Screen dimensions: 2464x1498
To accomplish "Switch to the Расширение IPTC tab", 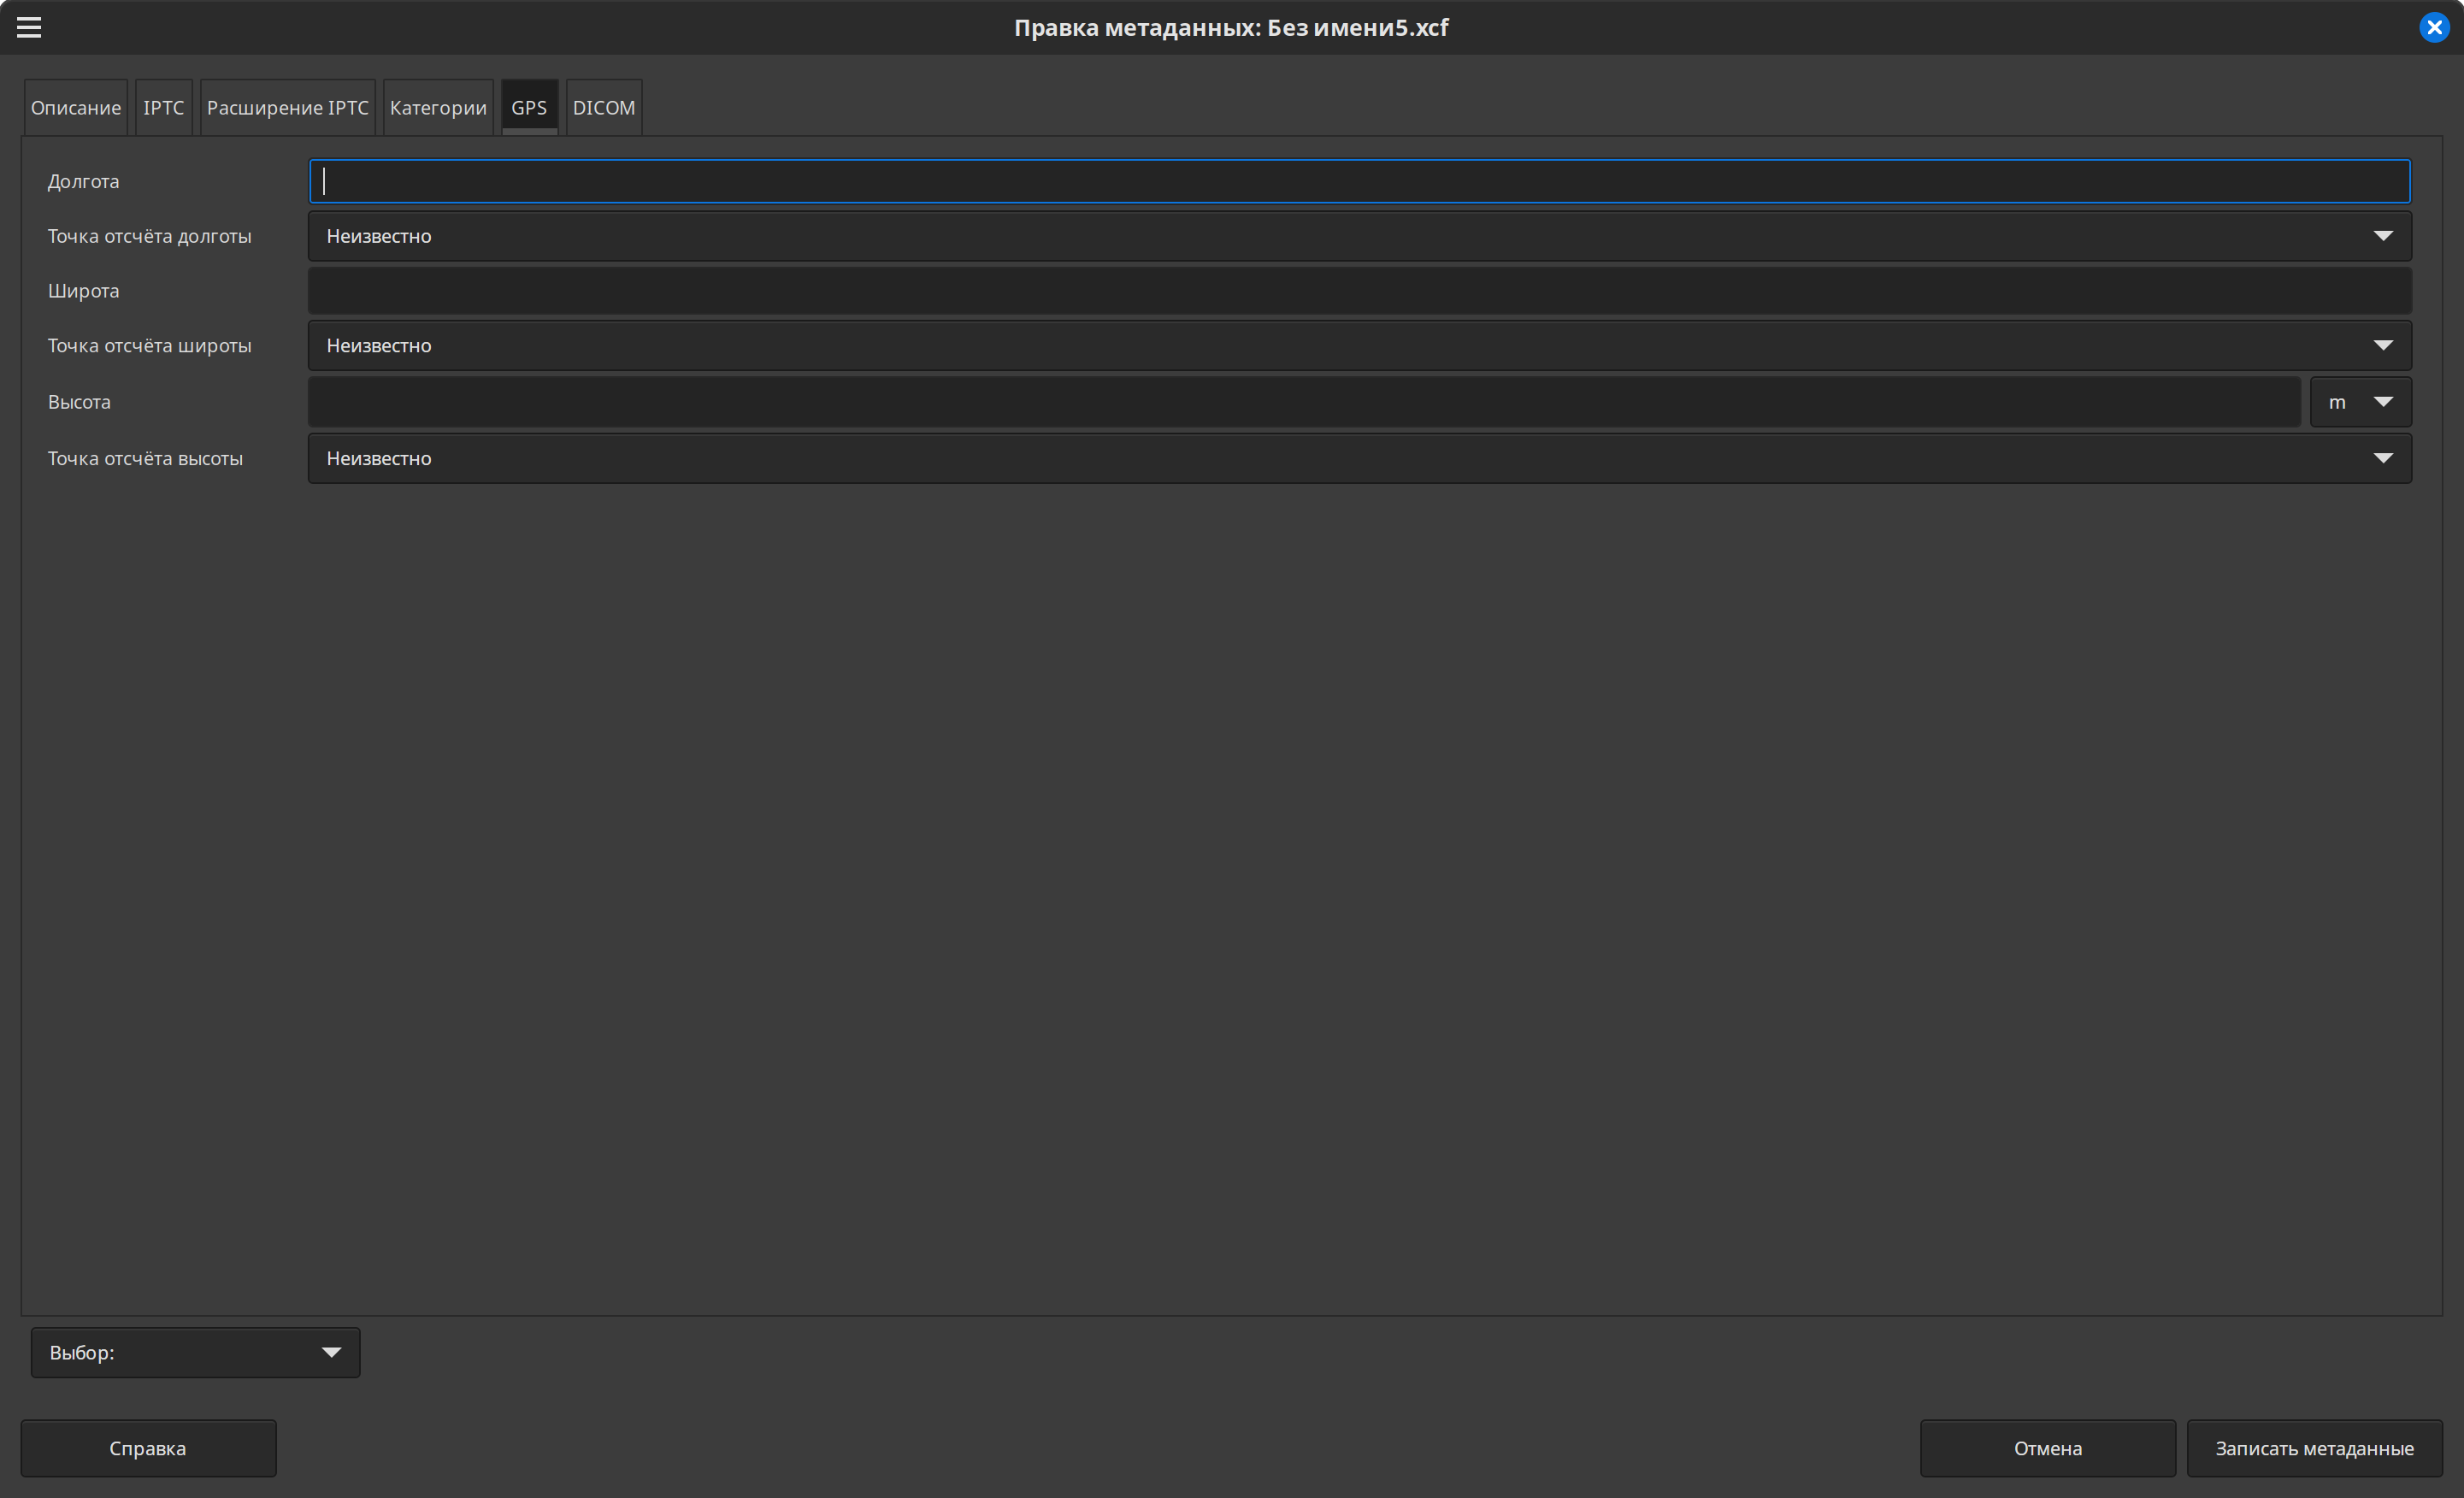I will point(287,108).
